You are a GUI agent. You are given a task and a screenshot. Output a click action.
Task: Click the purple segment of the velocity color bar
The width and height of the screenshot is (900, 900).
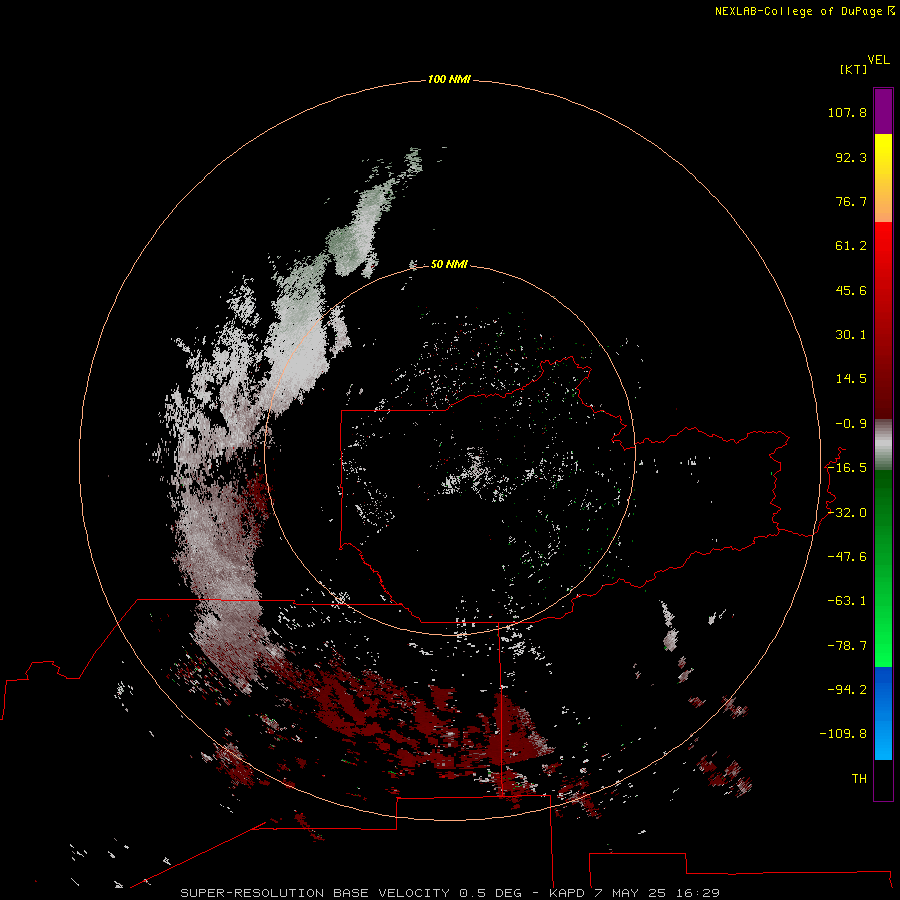pos(883,111)
